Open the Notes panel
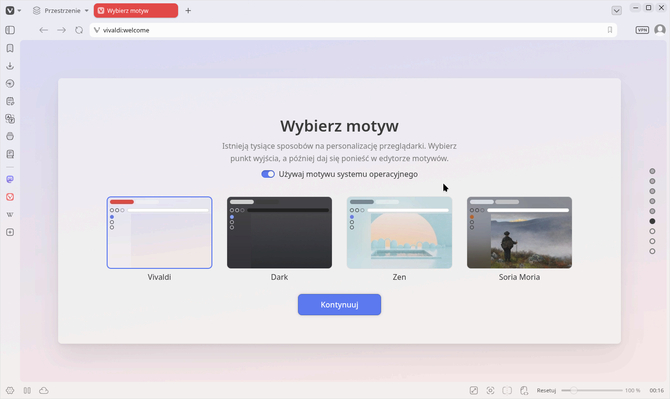Screen dimensions: 670x399 pyautogui.click(x=10, y=101)
